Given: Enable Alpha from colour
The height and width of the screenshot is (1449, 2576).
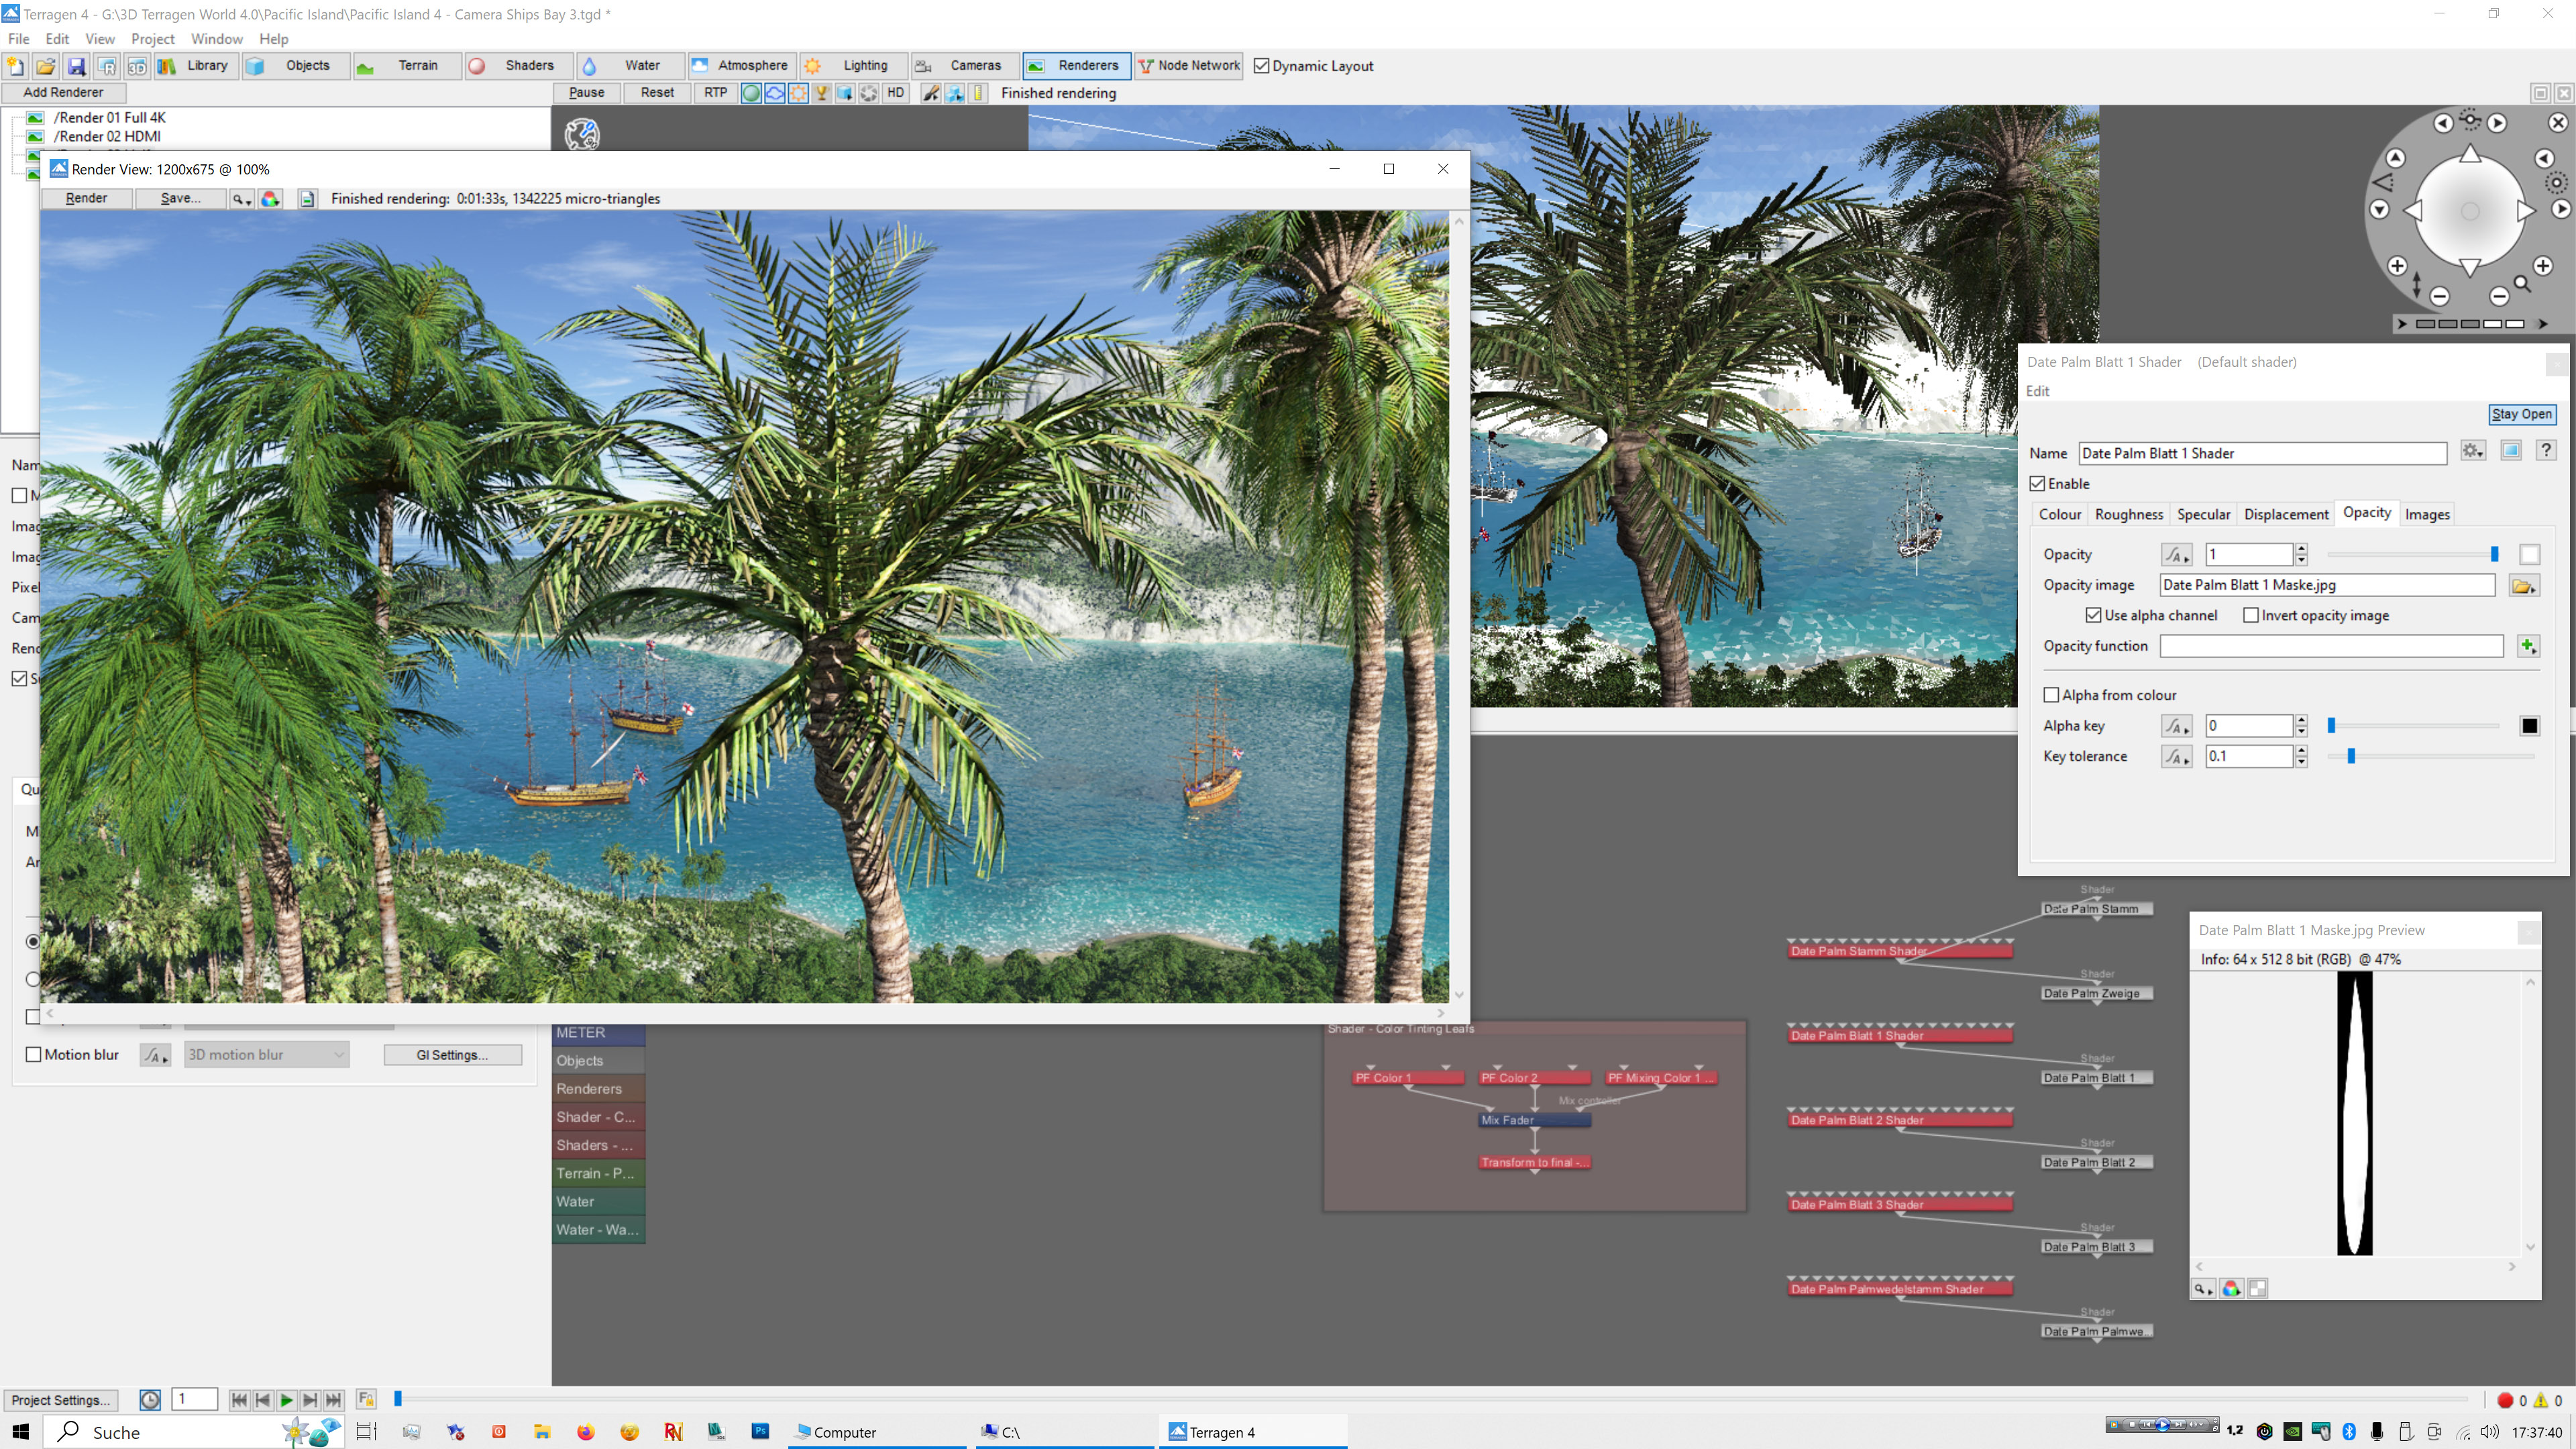Looking at the screenshot, I should click(x=2051, y=695).
